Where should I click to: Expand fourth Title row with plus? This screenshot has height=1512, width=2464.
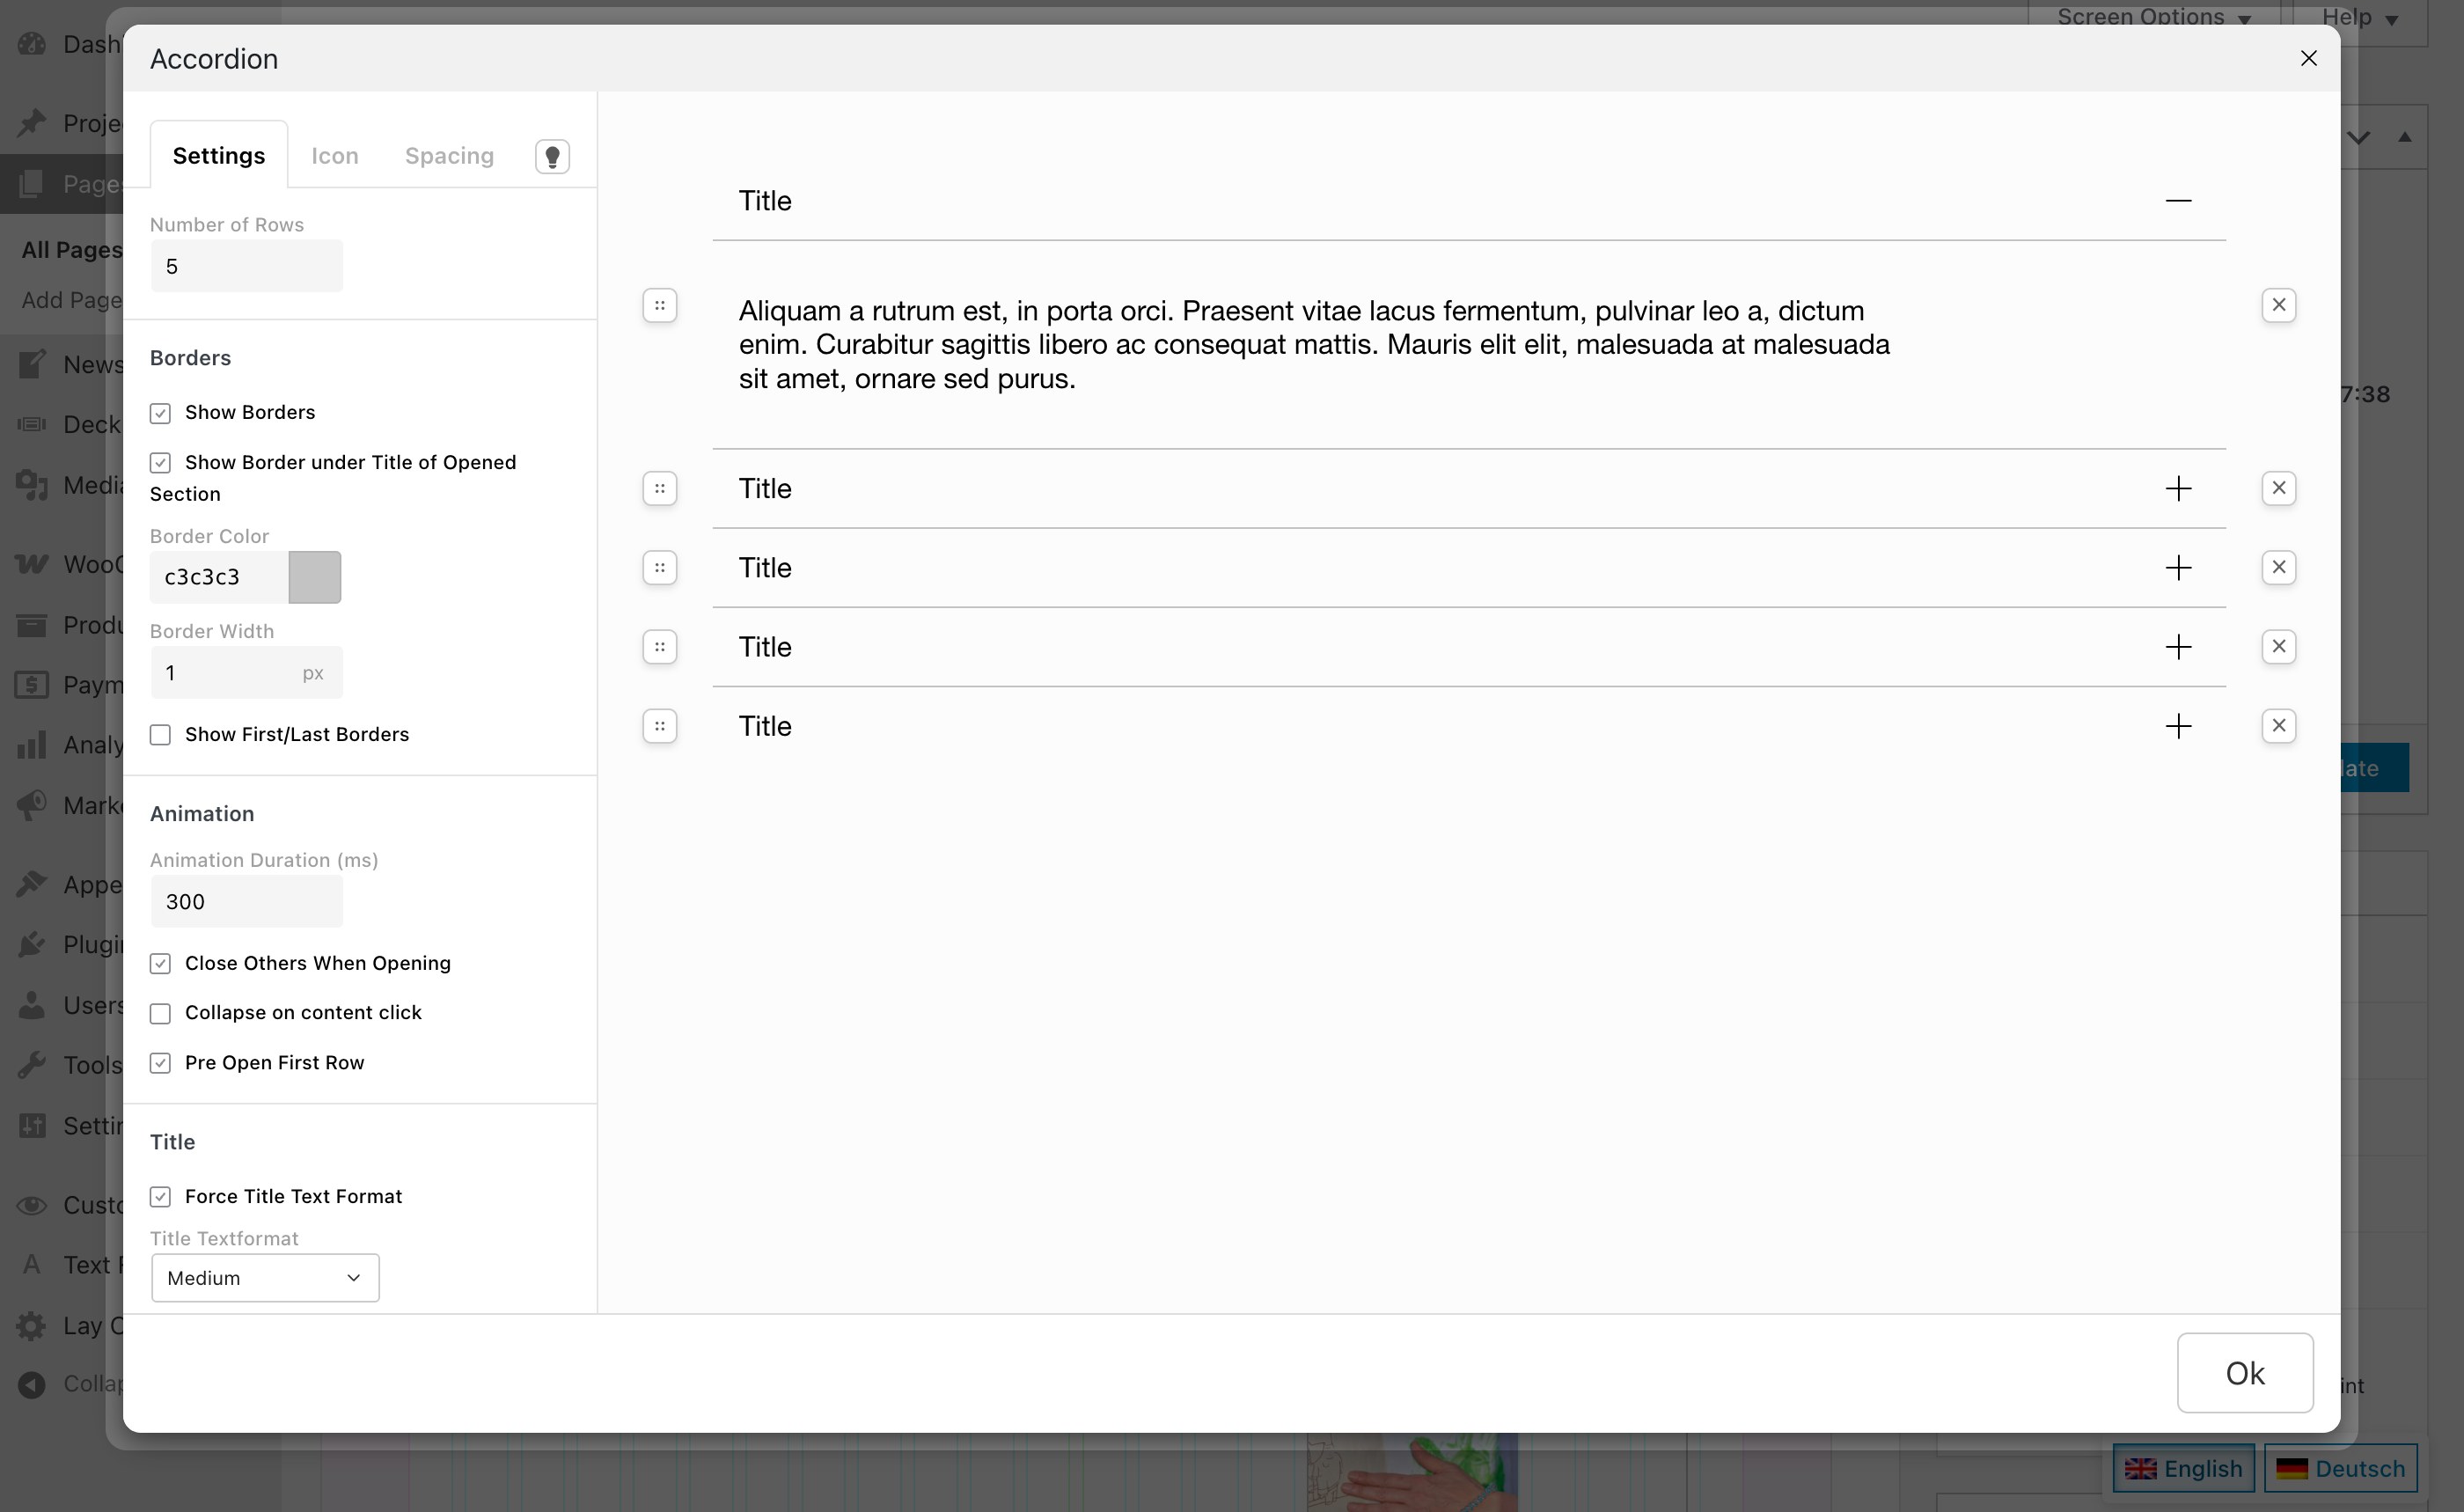(2178, 647)
